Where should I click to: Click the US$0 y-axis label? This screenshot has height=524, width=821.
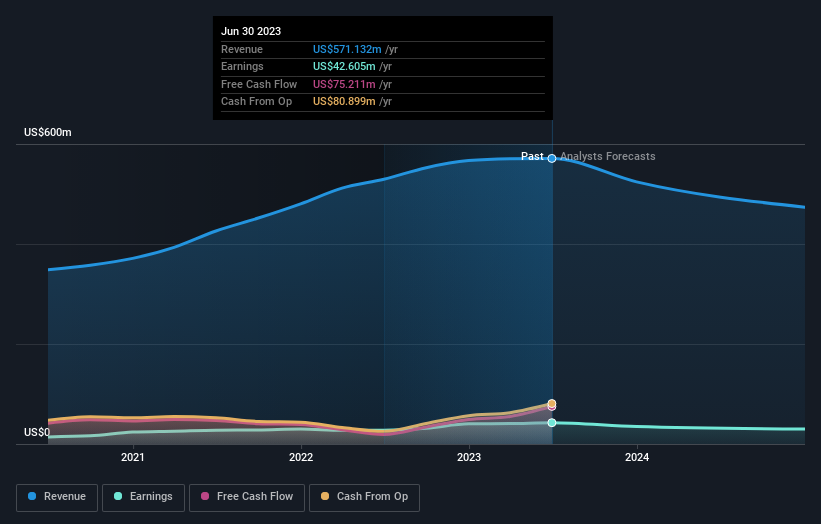coord(37,432)
